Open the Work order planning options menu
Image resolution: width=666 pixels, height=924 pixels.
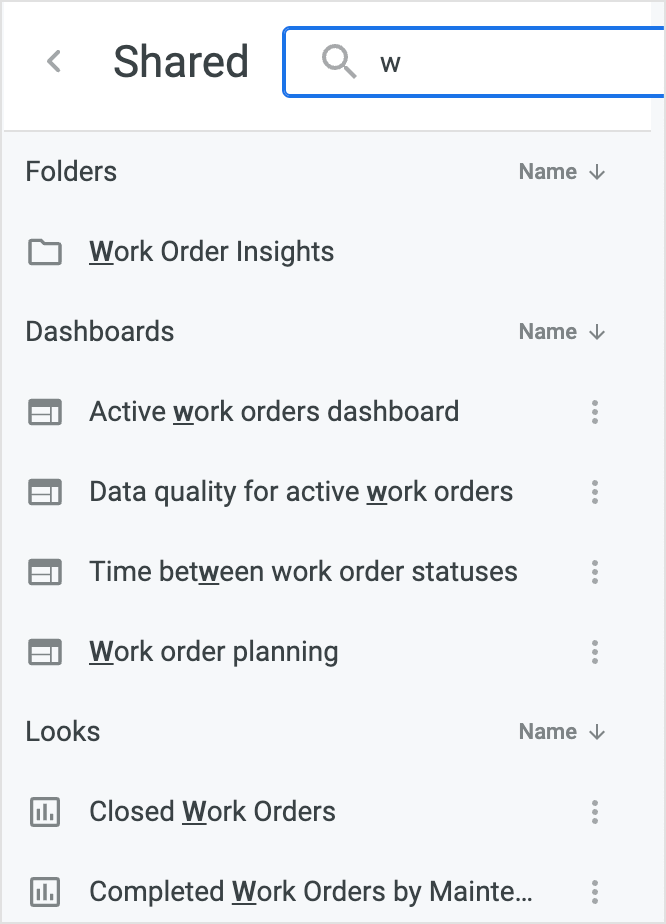(595, 652)
